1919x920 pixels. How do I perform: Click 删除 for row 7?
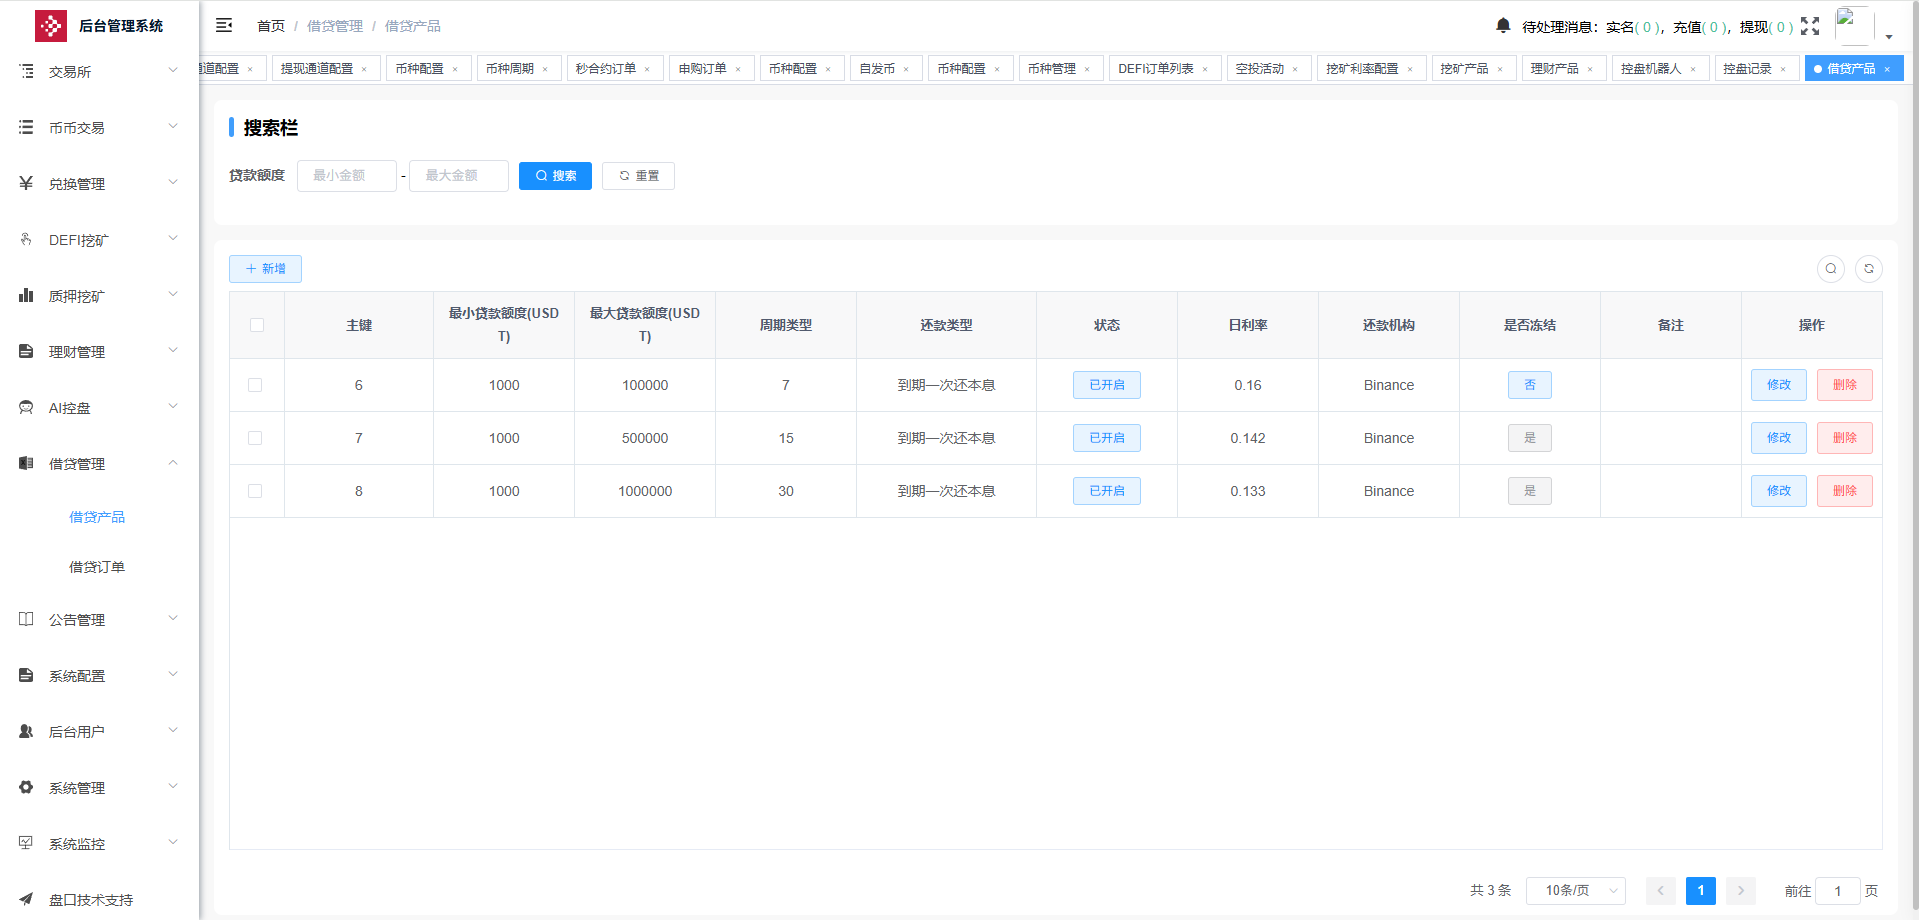pyautogui.click(x=1844, y=438)
